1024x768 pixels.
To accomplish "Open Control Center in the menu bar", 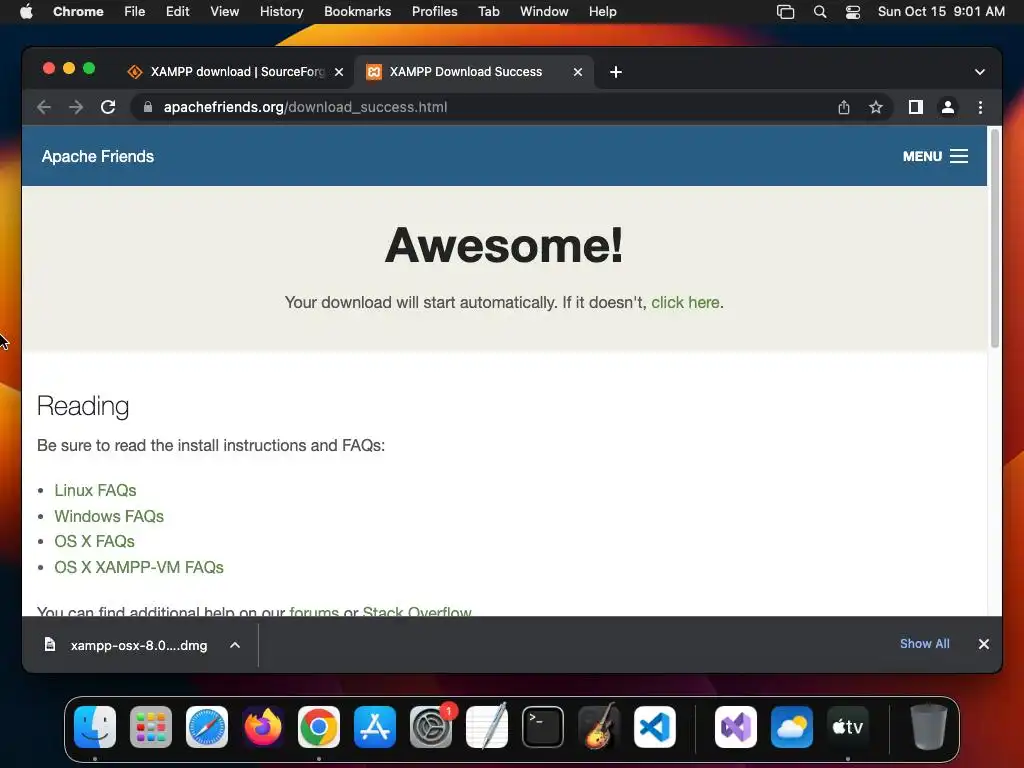I will click(x=853, y=12).
